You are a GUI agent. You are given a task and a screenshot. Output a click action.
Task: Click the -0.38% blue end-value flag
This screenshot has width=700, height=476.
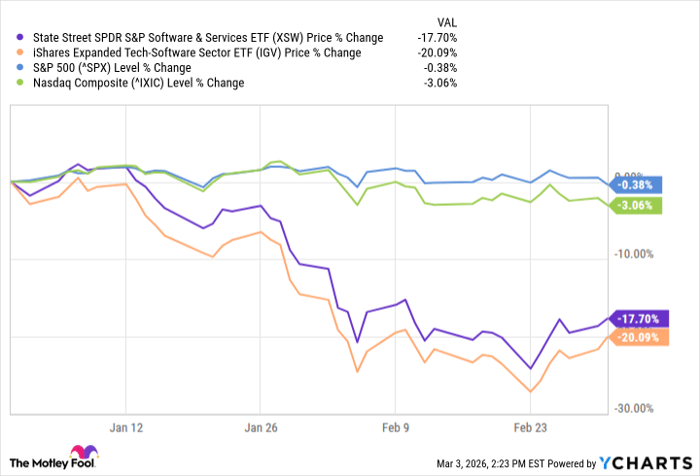click(x=638, y=185)
